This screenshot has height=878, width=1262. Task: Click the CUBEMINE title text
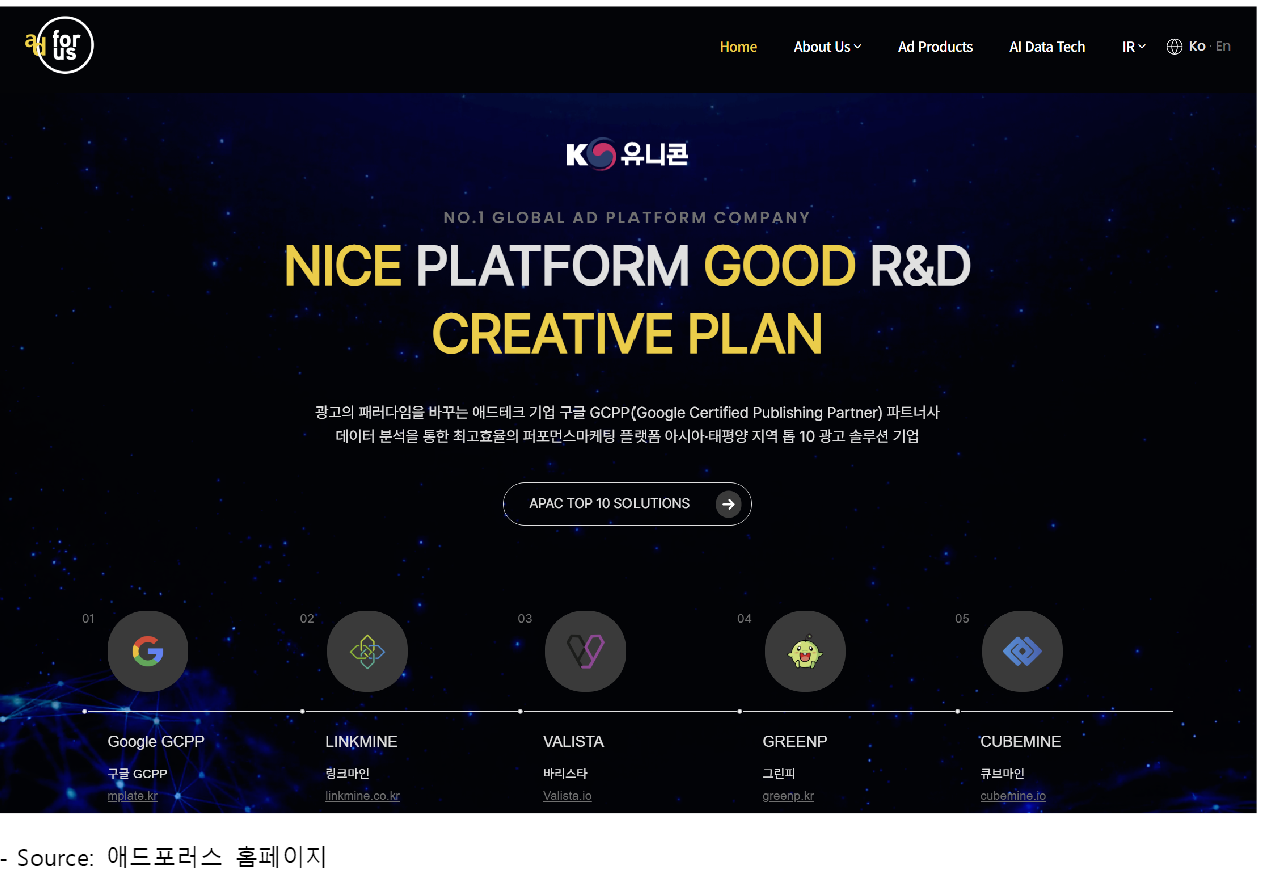(1021, 742)
